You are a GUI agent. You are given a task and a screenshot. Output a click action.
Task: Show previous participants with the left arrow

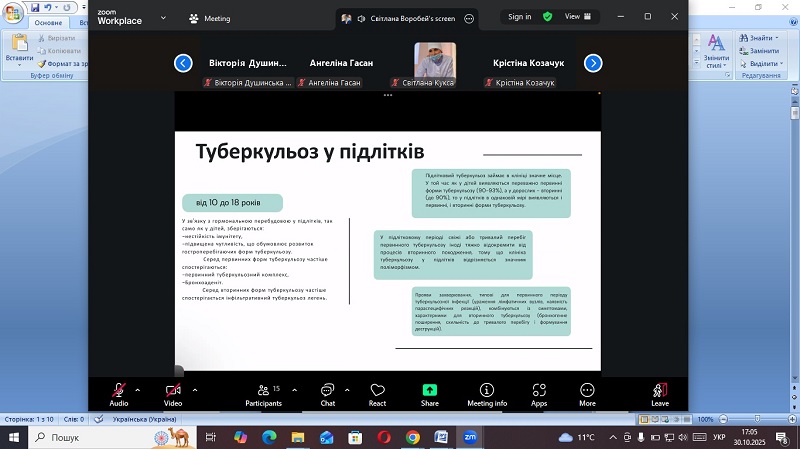[x=183, y=63]
